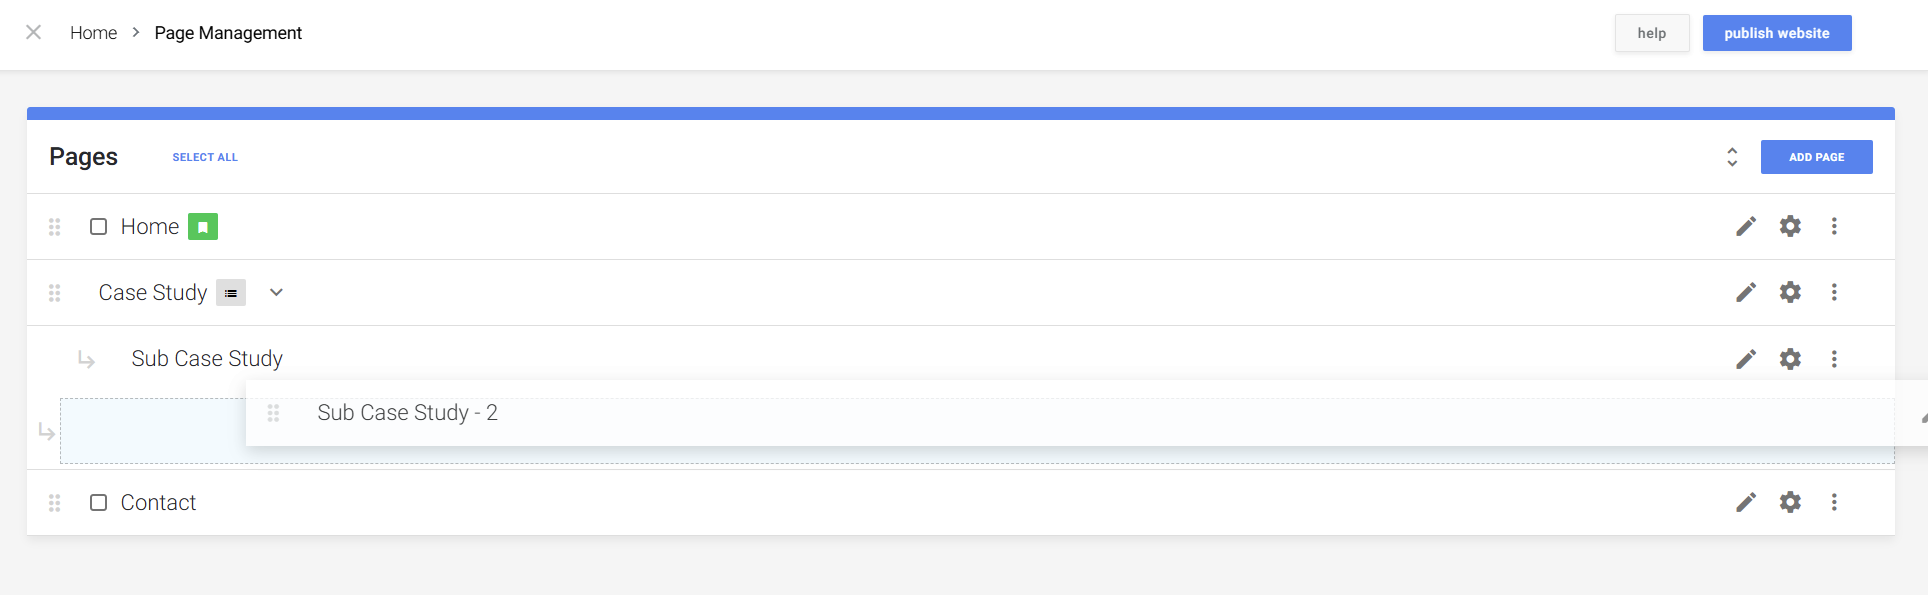Tick the Contact page checkbox
Viewport: 1928px width, 595px height.
(99, 502)
